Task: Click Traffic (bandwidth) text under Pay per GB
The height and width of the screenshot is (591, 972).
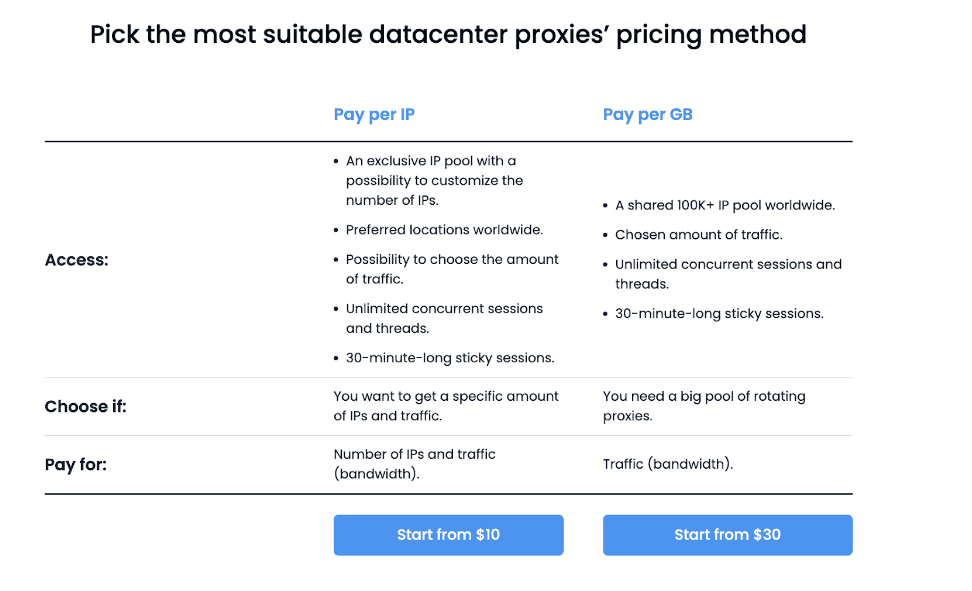Action: (x=668, y=464)
